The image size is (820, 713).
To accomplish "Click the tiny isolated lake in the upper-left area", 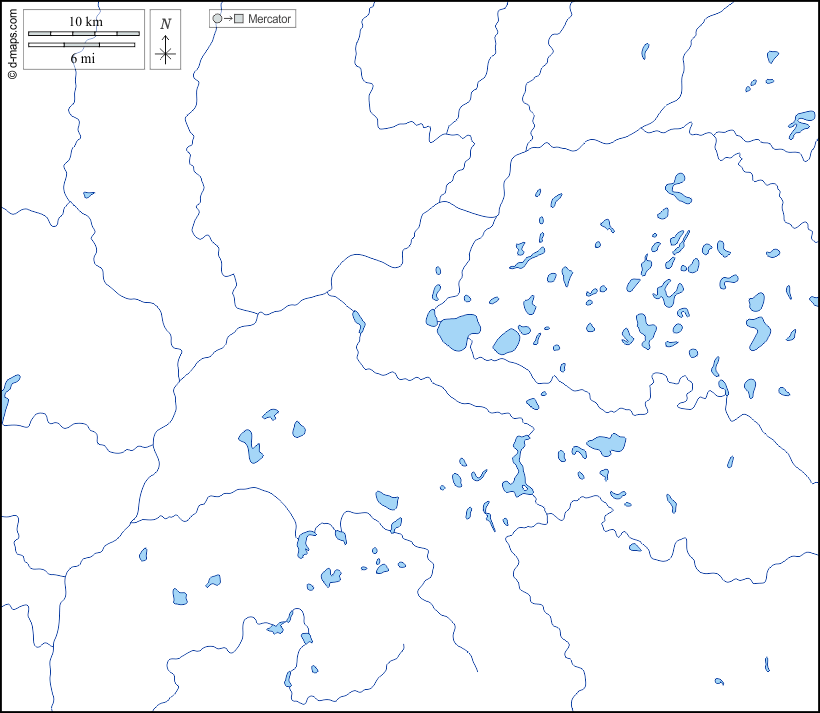I will [x=88, y=194].
